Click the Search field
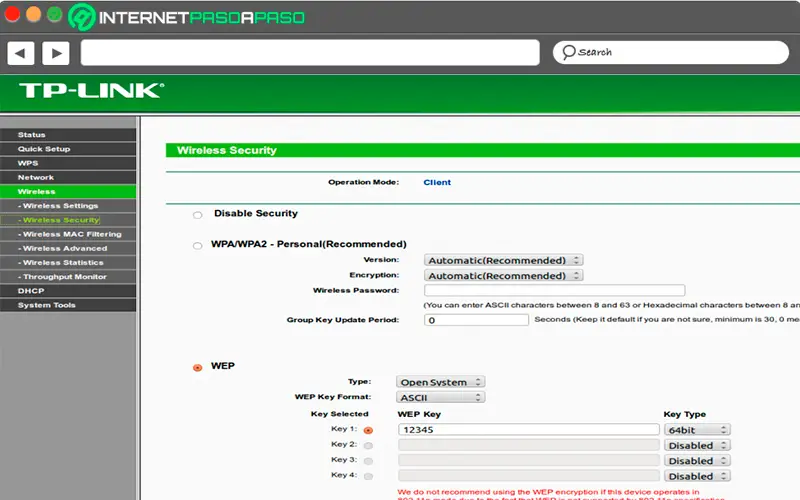The height and width of the screenshot is (500, 800). point(670,53)
